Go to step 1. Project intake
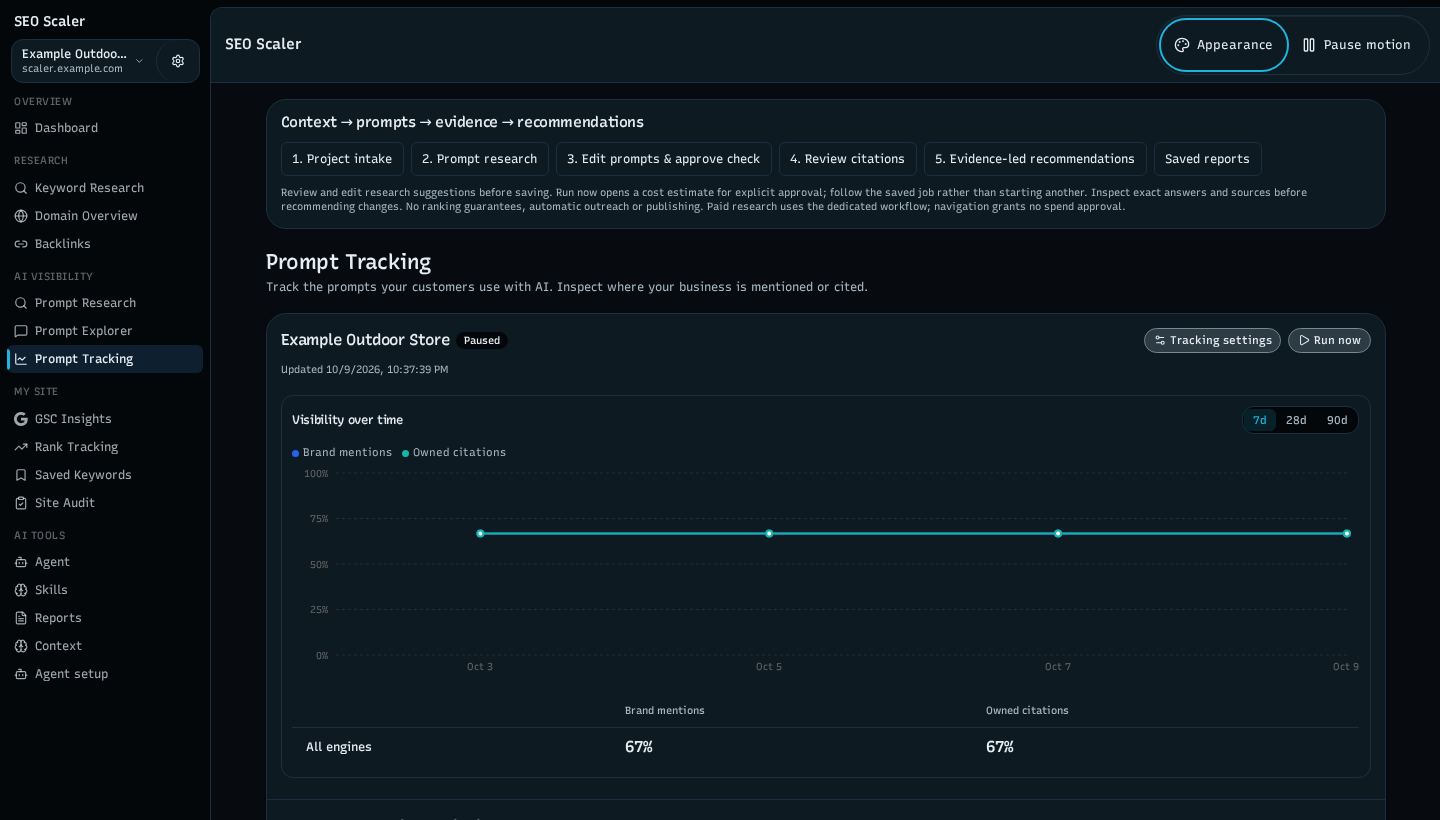Image resolution: width=1440 pixels, height=820 pixels. [x=342, y=159]
